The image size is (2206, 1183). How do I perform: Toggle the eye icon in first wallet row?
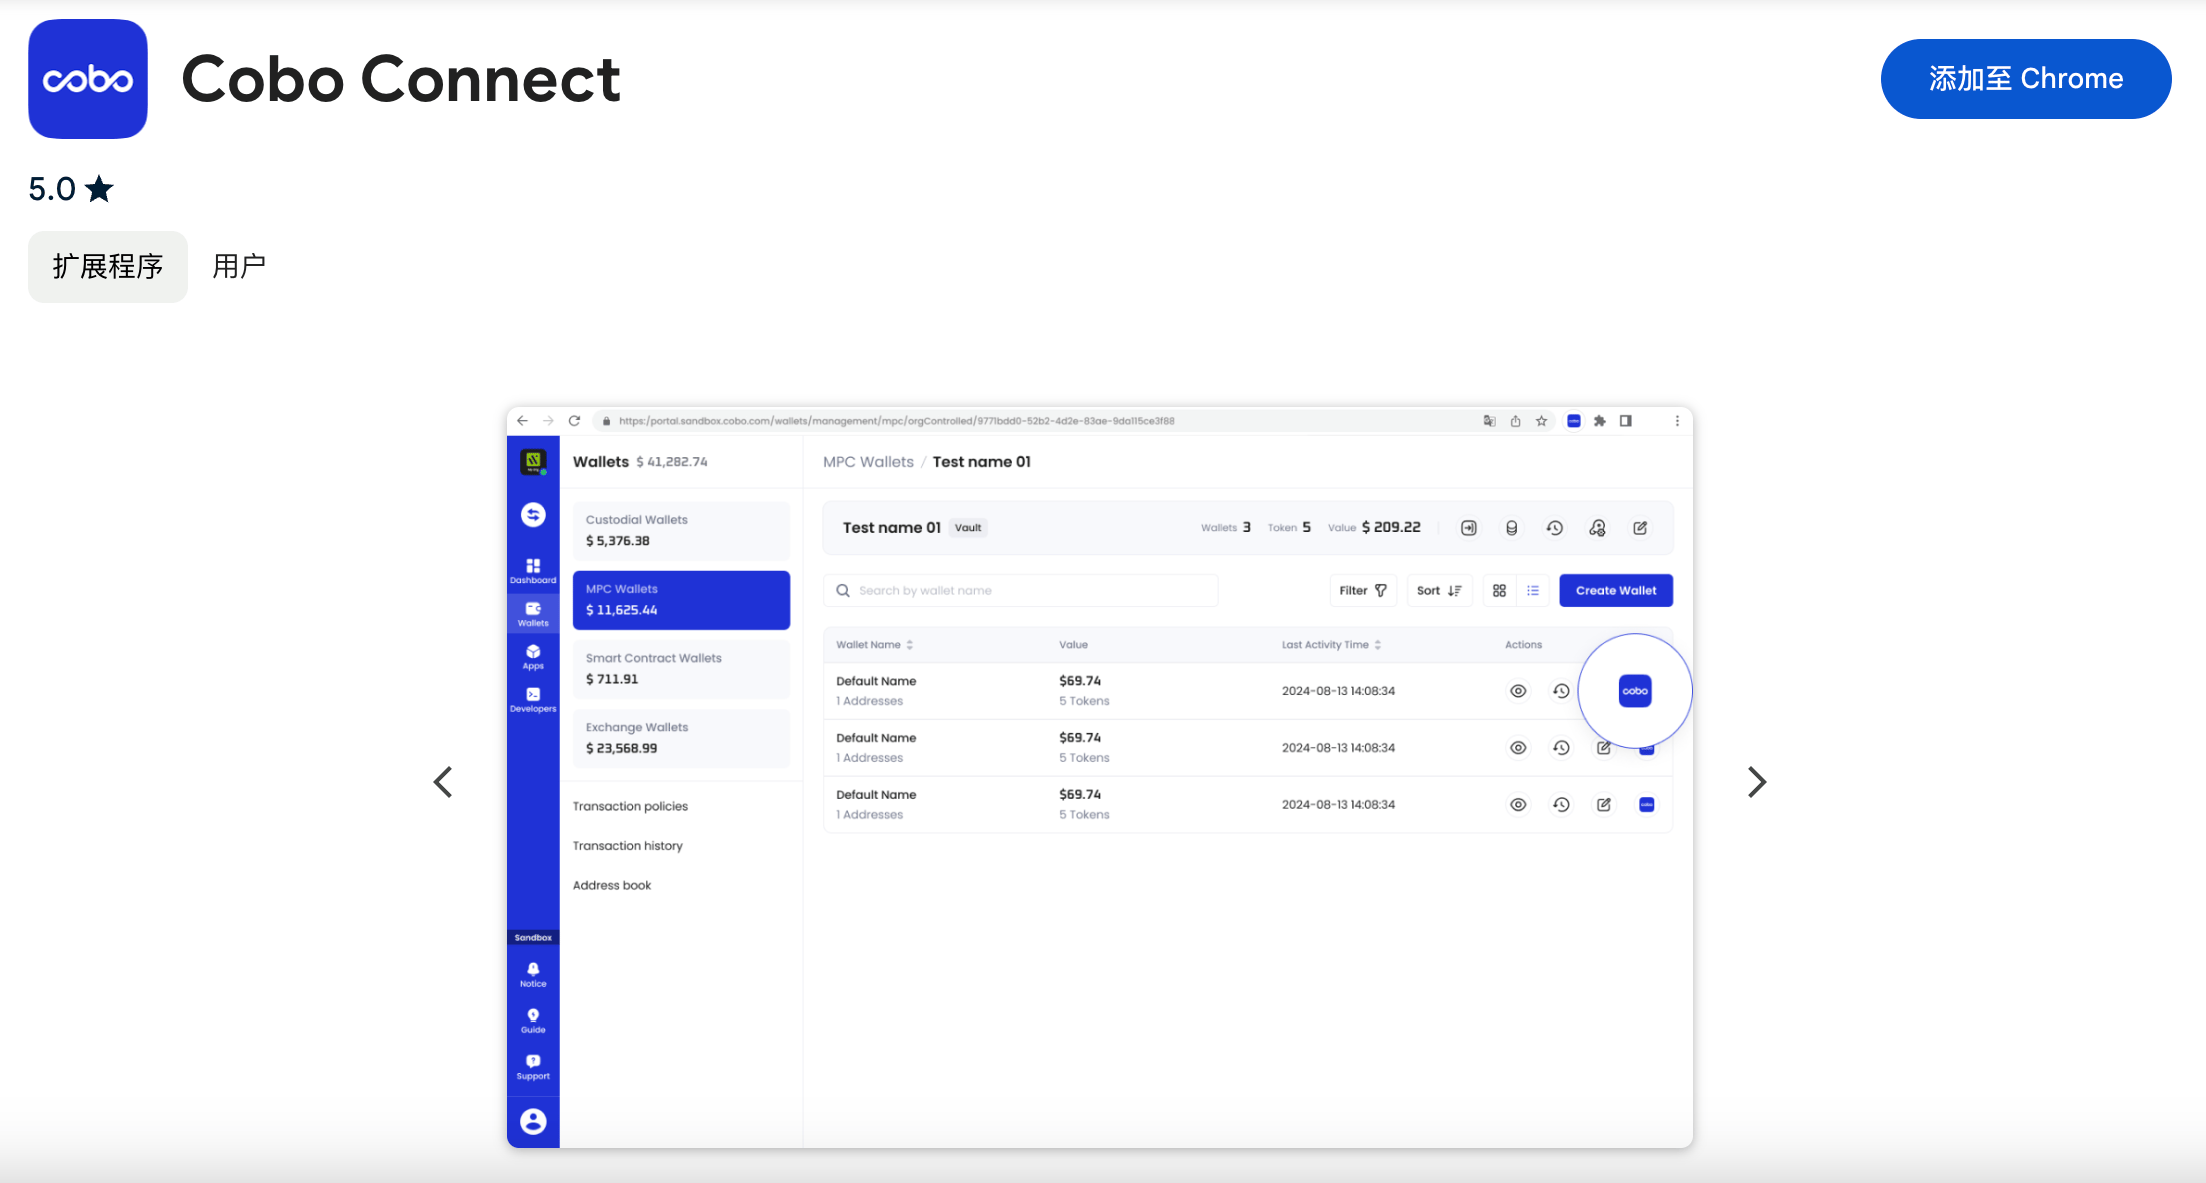tap(1518, 691)
